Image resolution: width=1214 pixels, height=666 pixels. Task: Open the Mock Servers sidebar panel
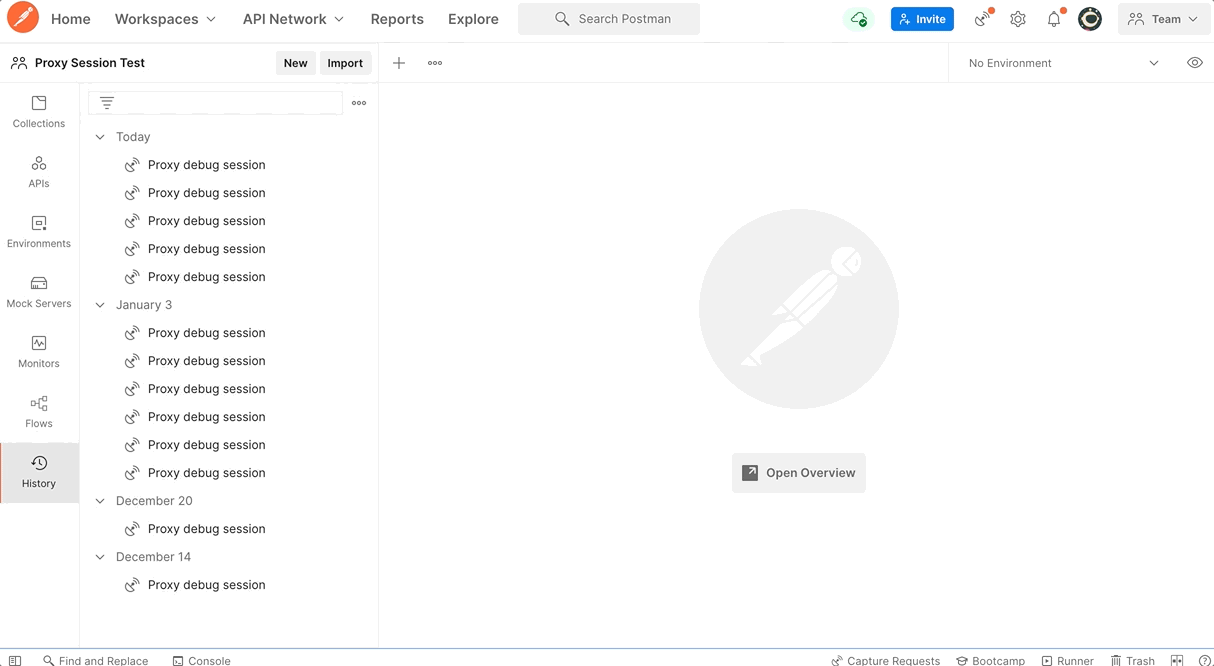point(39,292)
